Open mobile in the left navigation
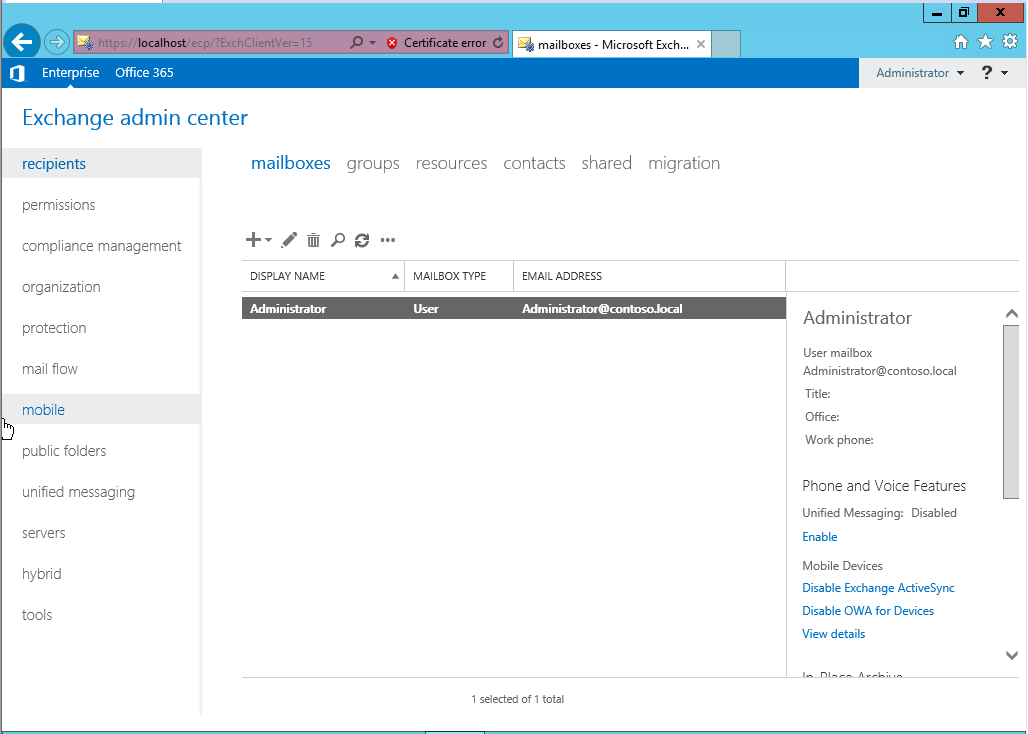The width and height of the screenshot is (1028, 734). coord(102,409)
